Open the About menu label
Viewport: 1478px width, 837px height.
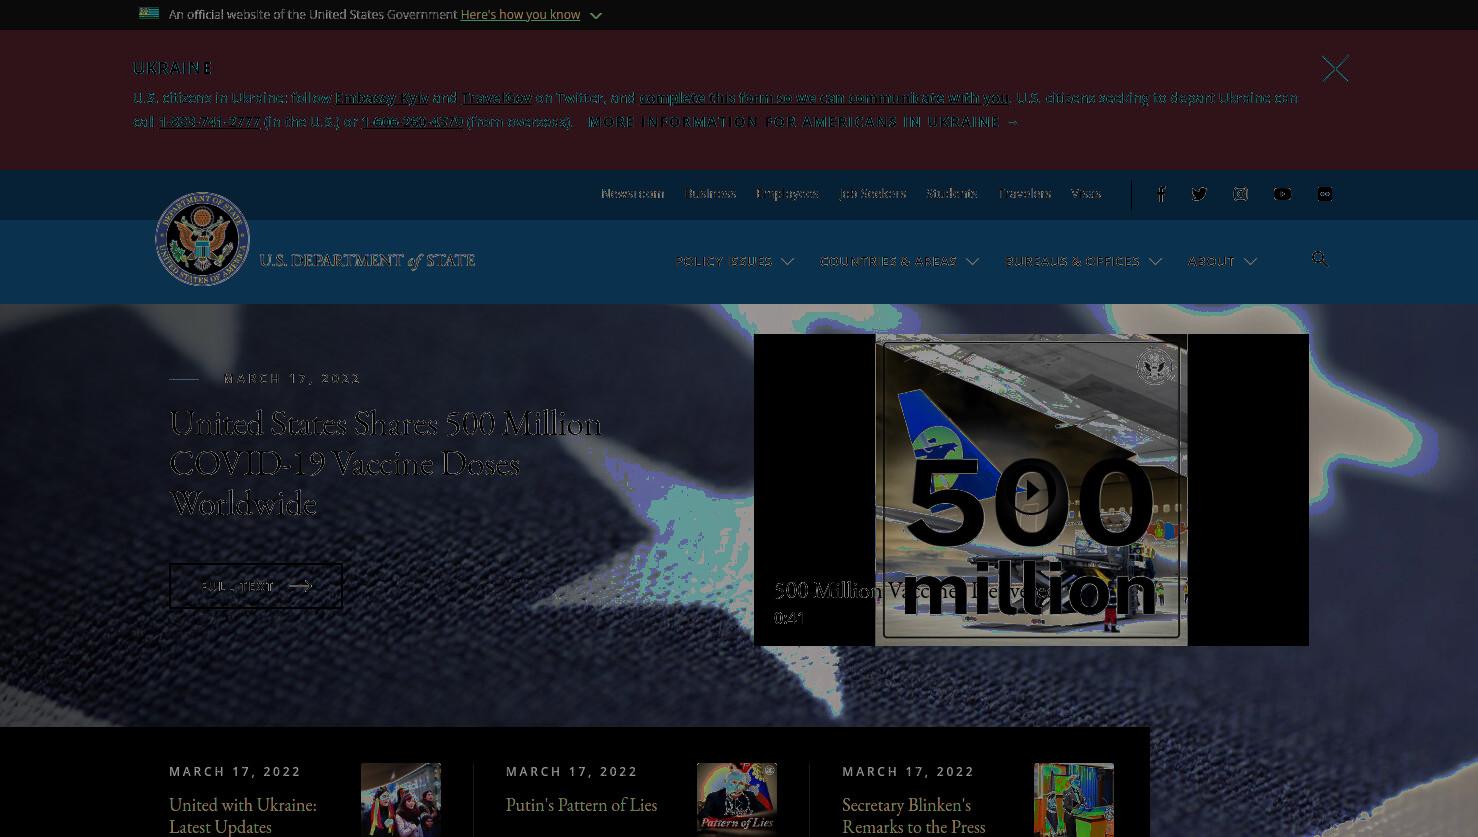pyautogui.click(x=1211, y=261)
